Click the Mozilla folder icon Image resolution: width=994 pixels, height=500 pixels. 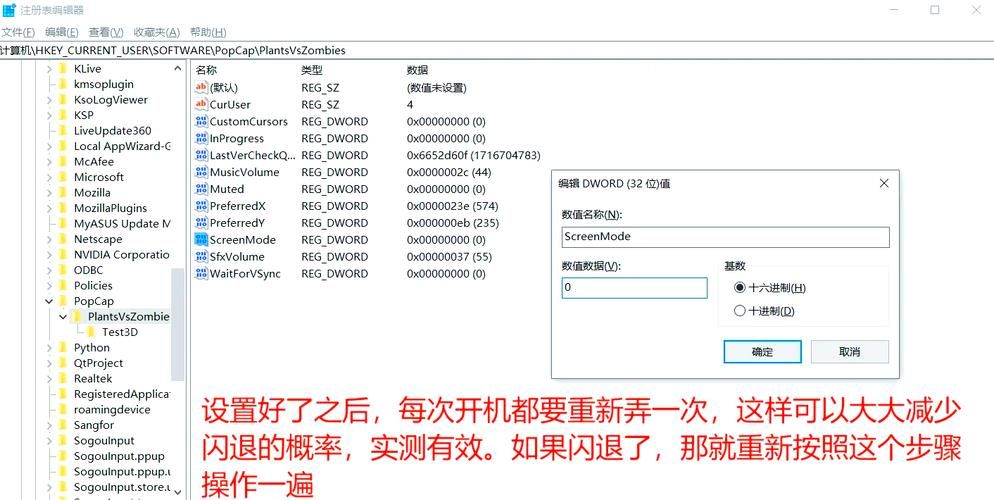coord(62,193)
